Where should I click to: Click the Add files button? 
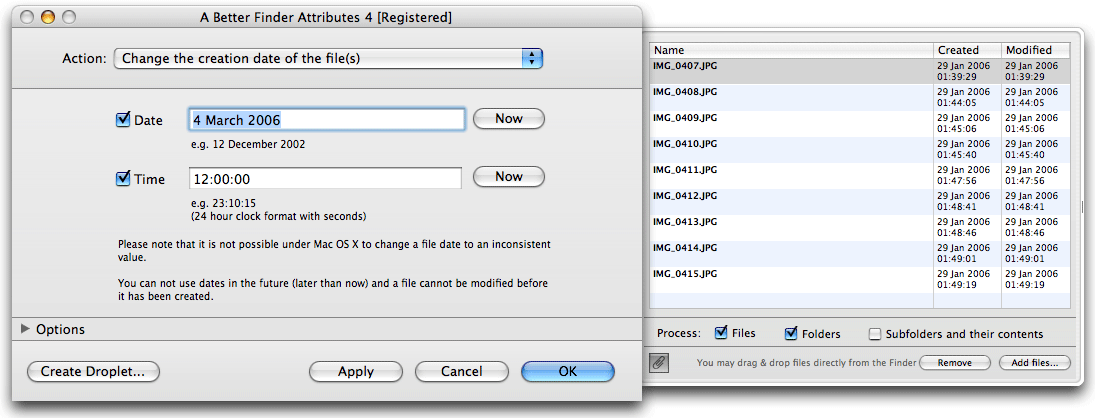click(x=1034, y=363)
